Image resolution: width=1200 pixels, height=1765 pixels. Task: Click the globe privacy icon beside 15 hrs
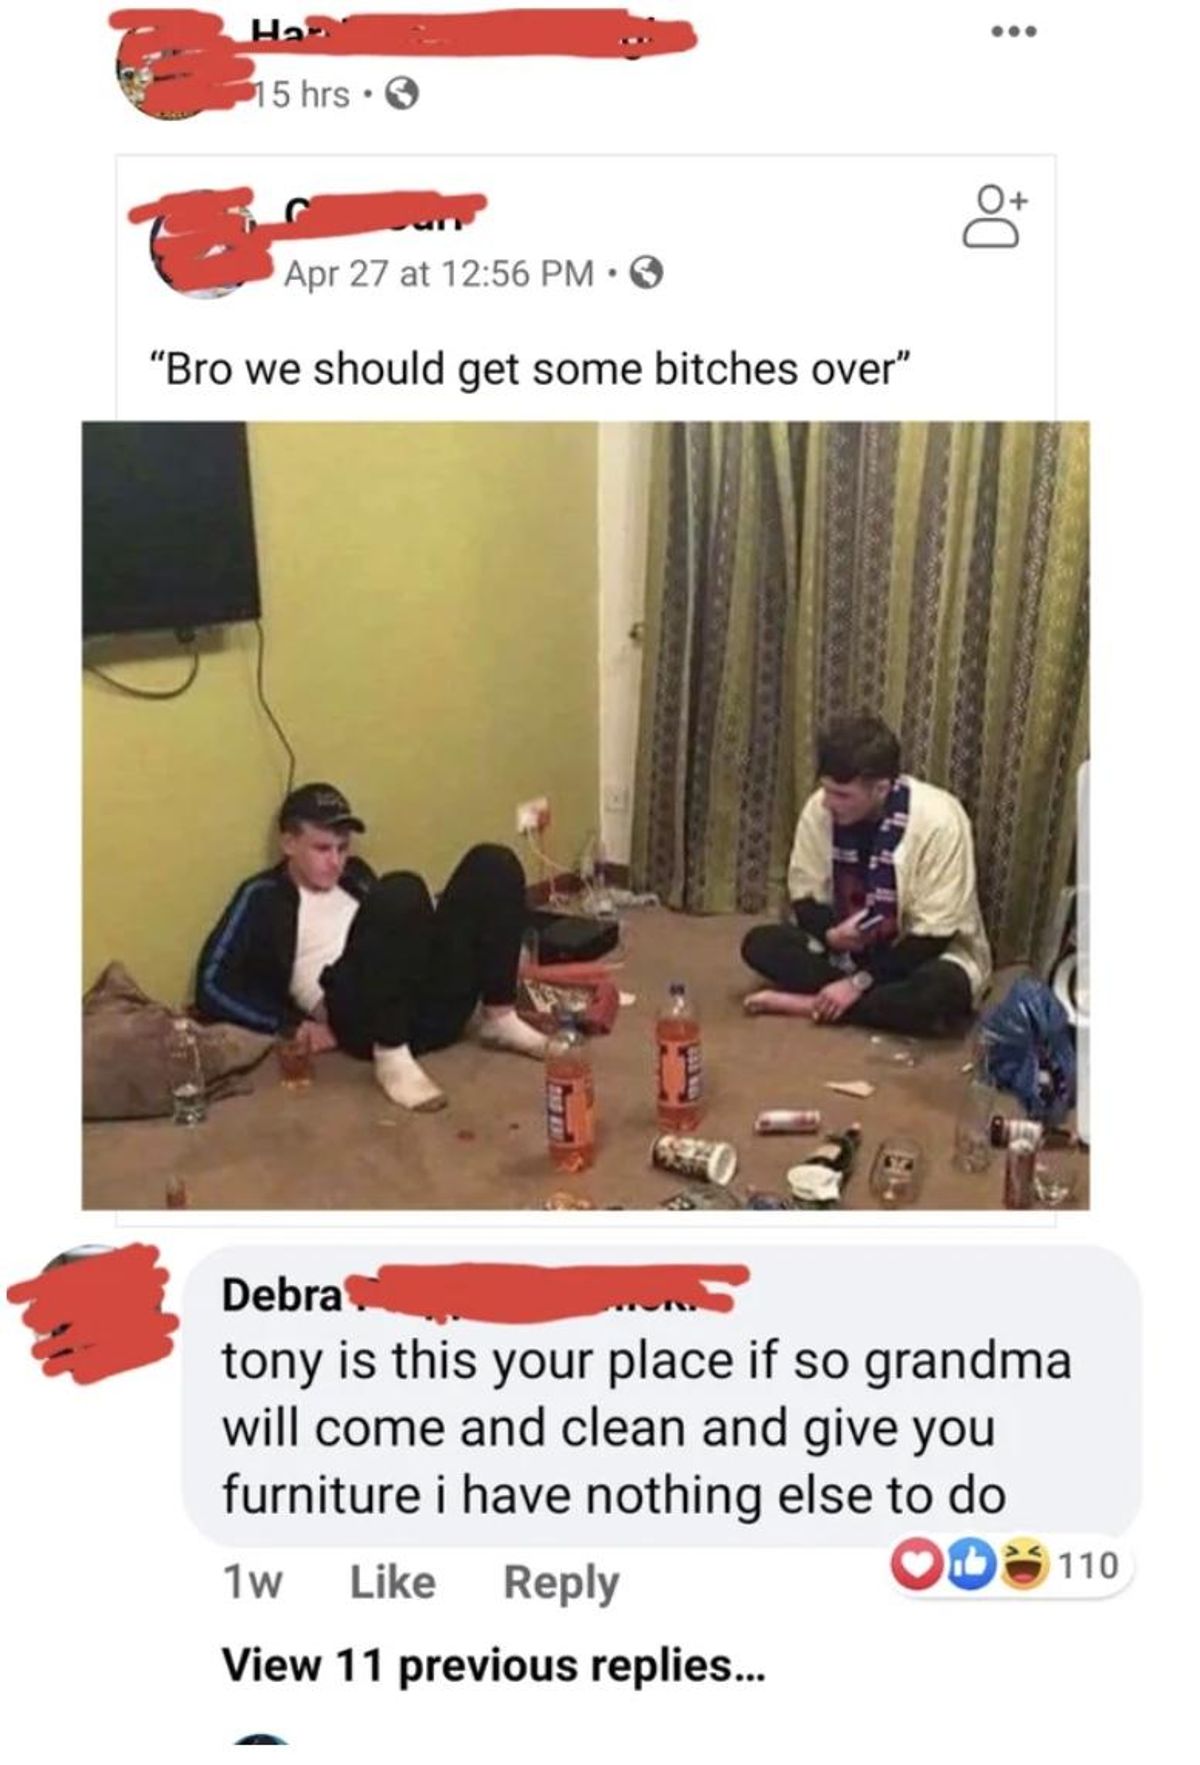coord(401,95)
